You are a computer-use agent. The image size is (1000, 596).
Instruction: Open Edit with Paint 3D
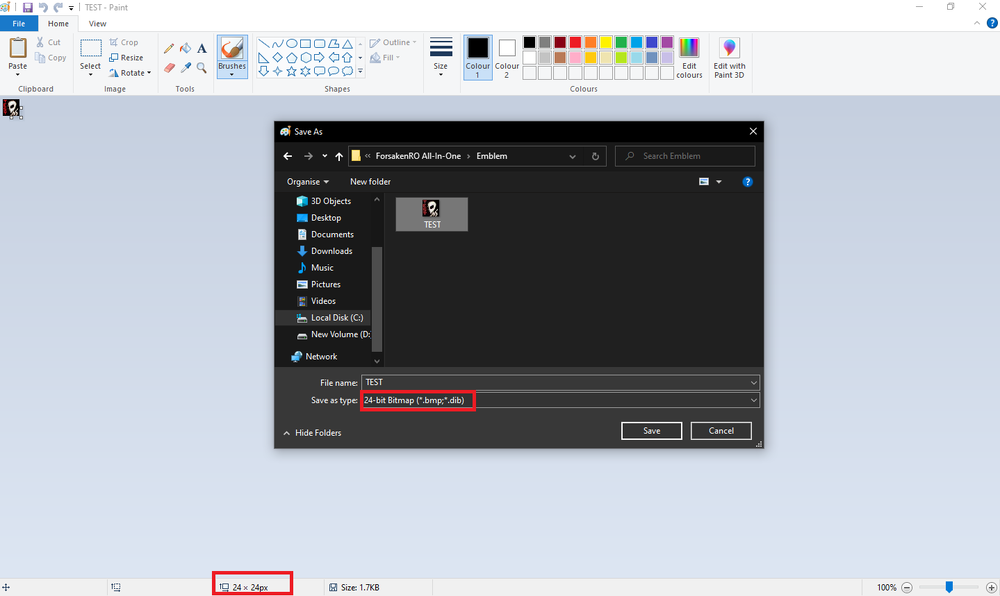(729, 57)
